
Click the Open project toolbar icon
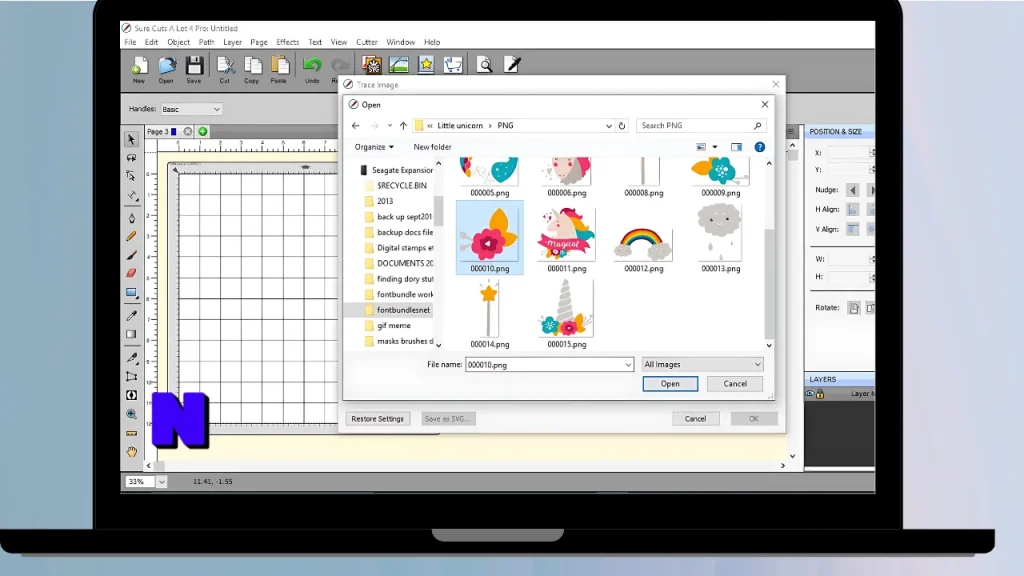click(167, 66)
